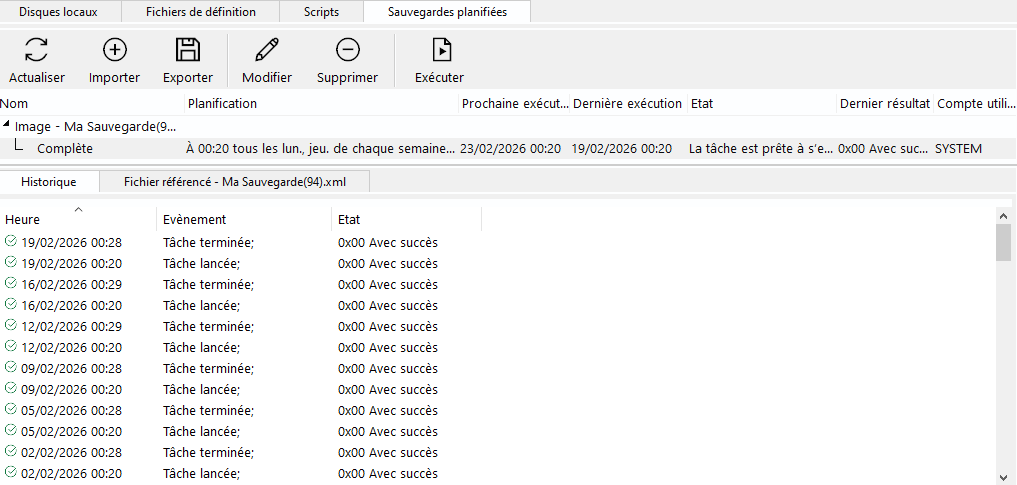Click the 'À 00:20 tous les lun., jeu.' cell
Screen dimensions: 1017x485
[x=320, y=148]
